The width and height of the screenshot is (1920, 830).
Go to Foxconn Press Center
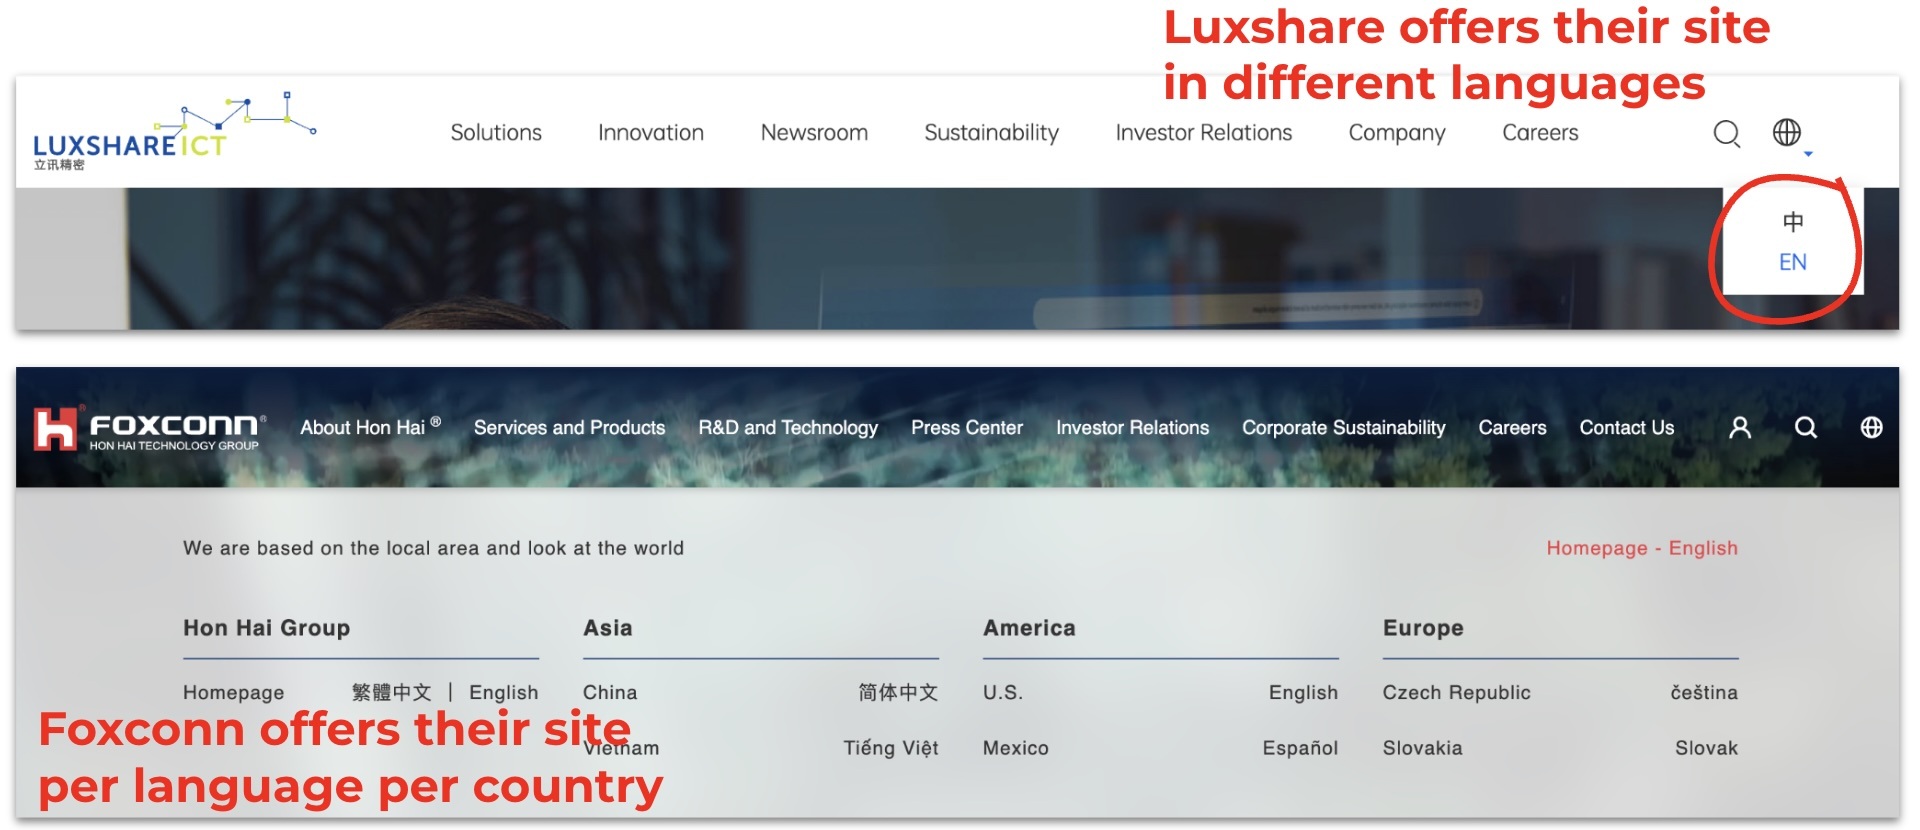point(967,428)
